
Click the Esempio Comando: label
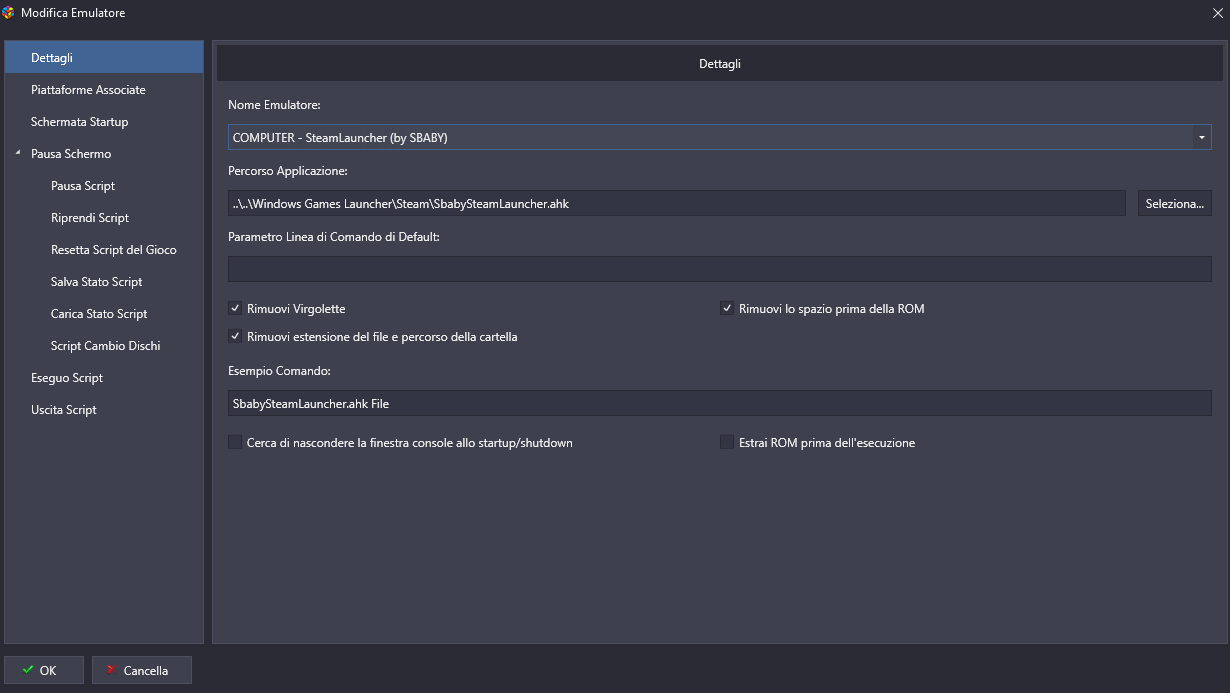(279, 371)
